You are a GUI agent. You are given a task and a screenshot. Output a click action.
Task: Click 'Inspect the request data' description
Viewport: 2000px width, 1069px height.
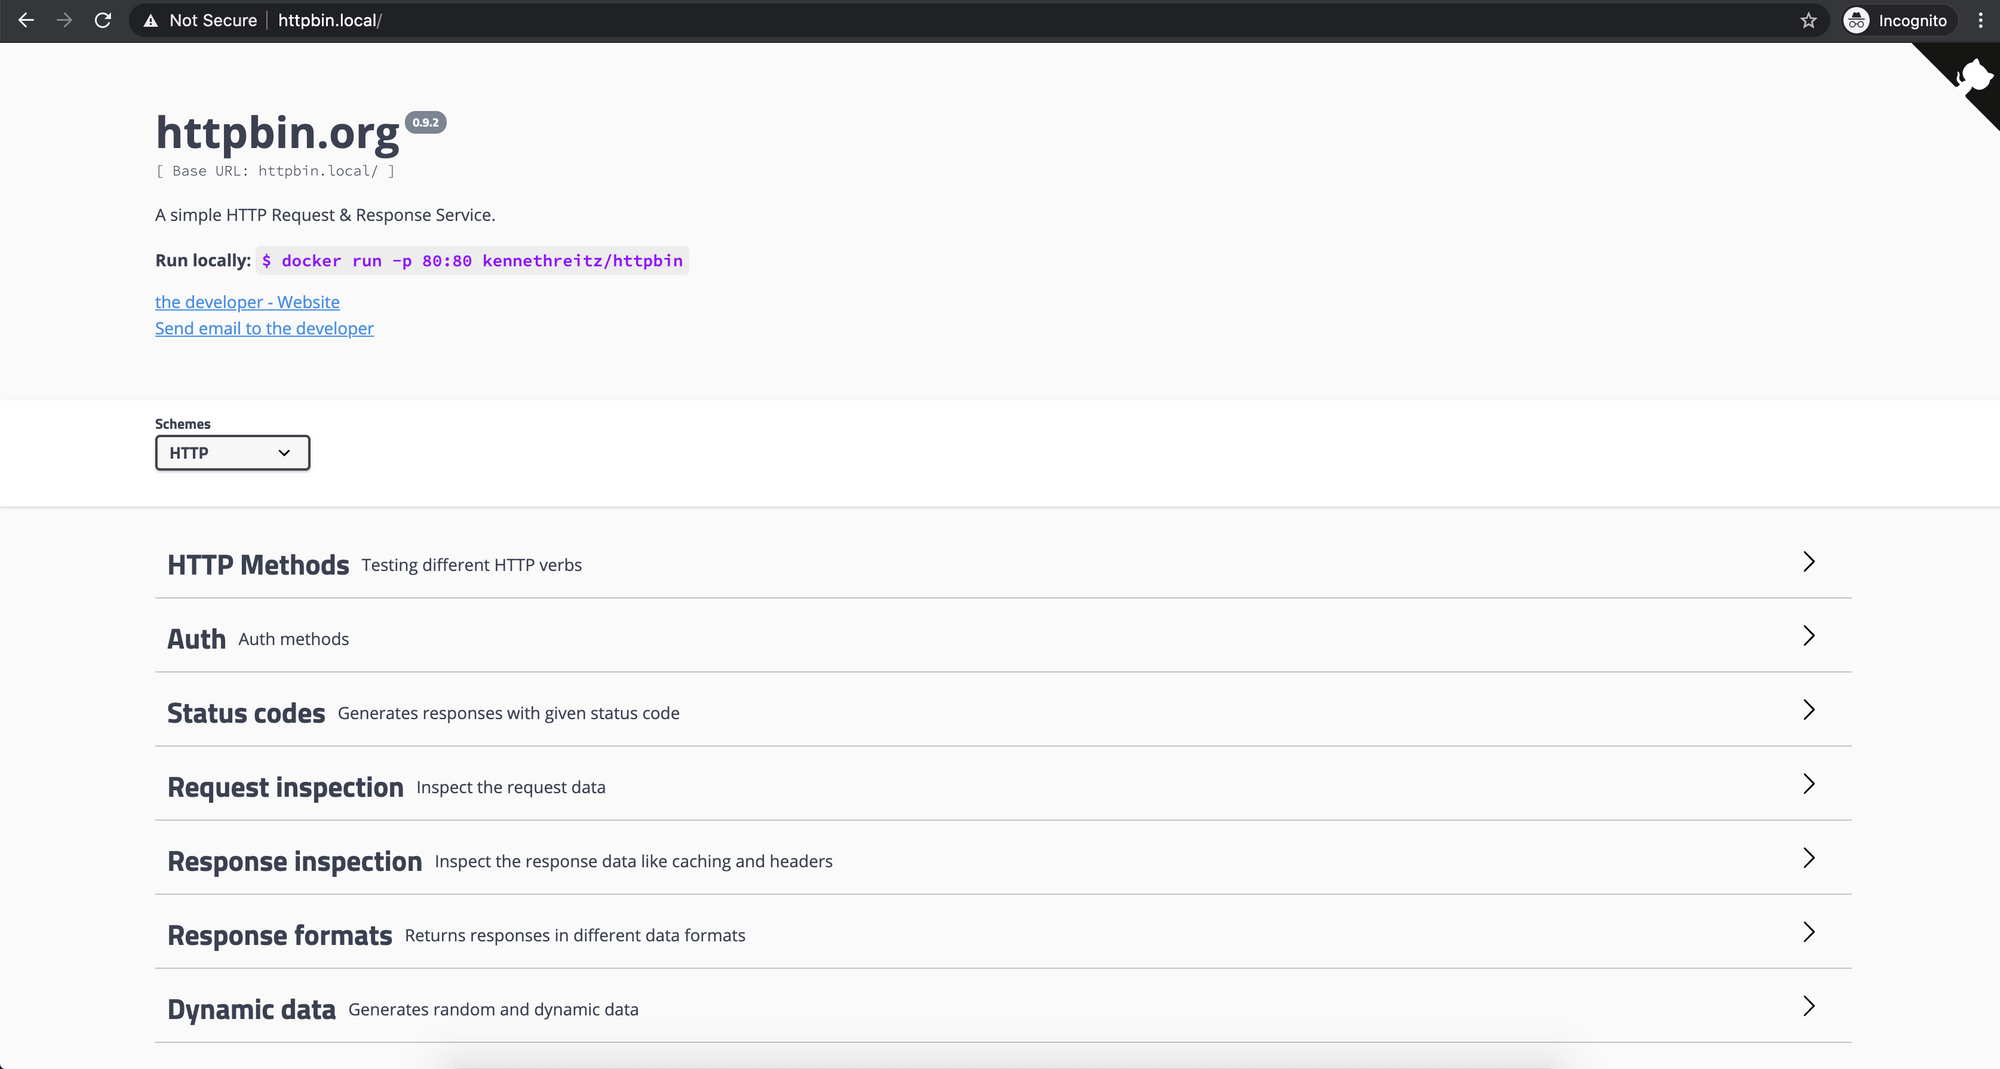(510, 787)
